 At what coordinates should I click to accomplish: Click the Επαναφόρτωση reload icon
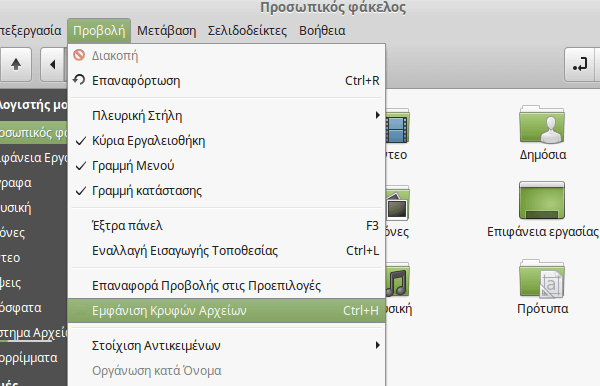(x=79, y=80)
